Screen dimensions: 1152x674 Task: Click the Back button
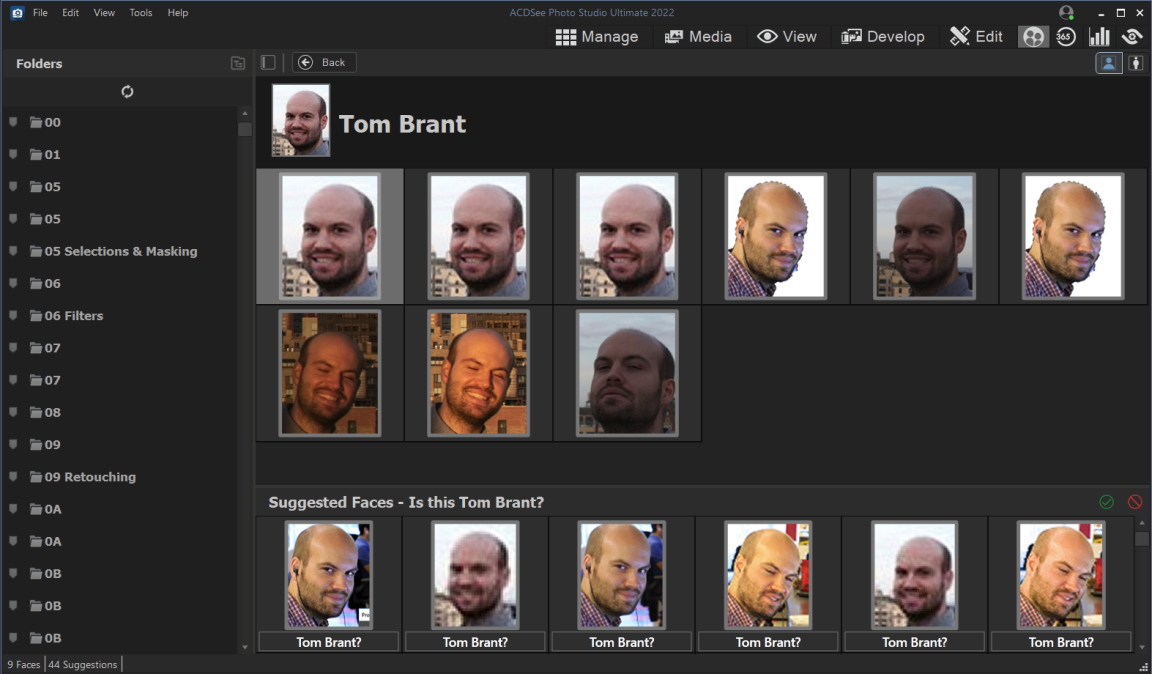click(x=324, y=62)
